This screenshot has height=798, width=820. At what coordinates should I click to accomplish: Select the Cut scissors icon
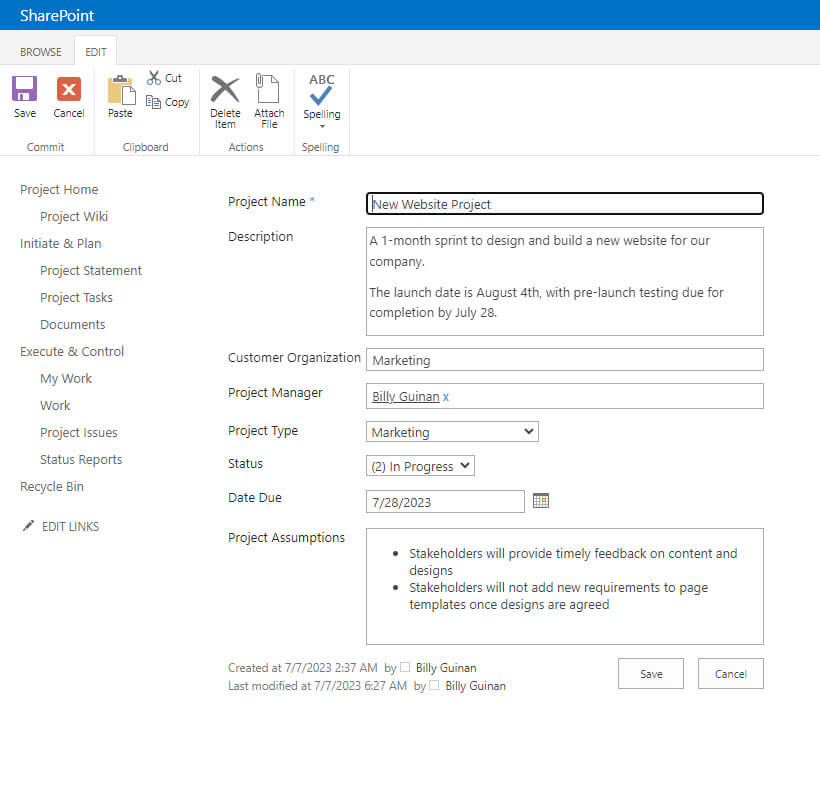pos(154,78)
